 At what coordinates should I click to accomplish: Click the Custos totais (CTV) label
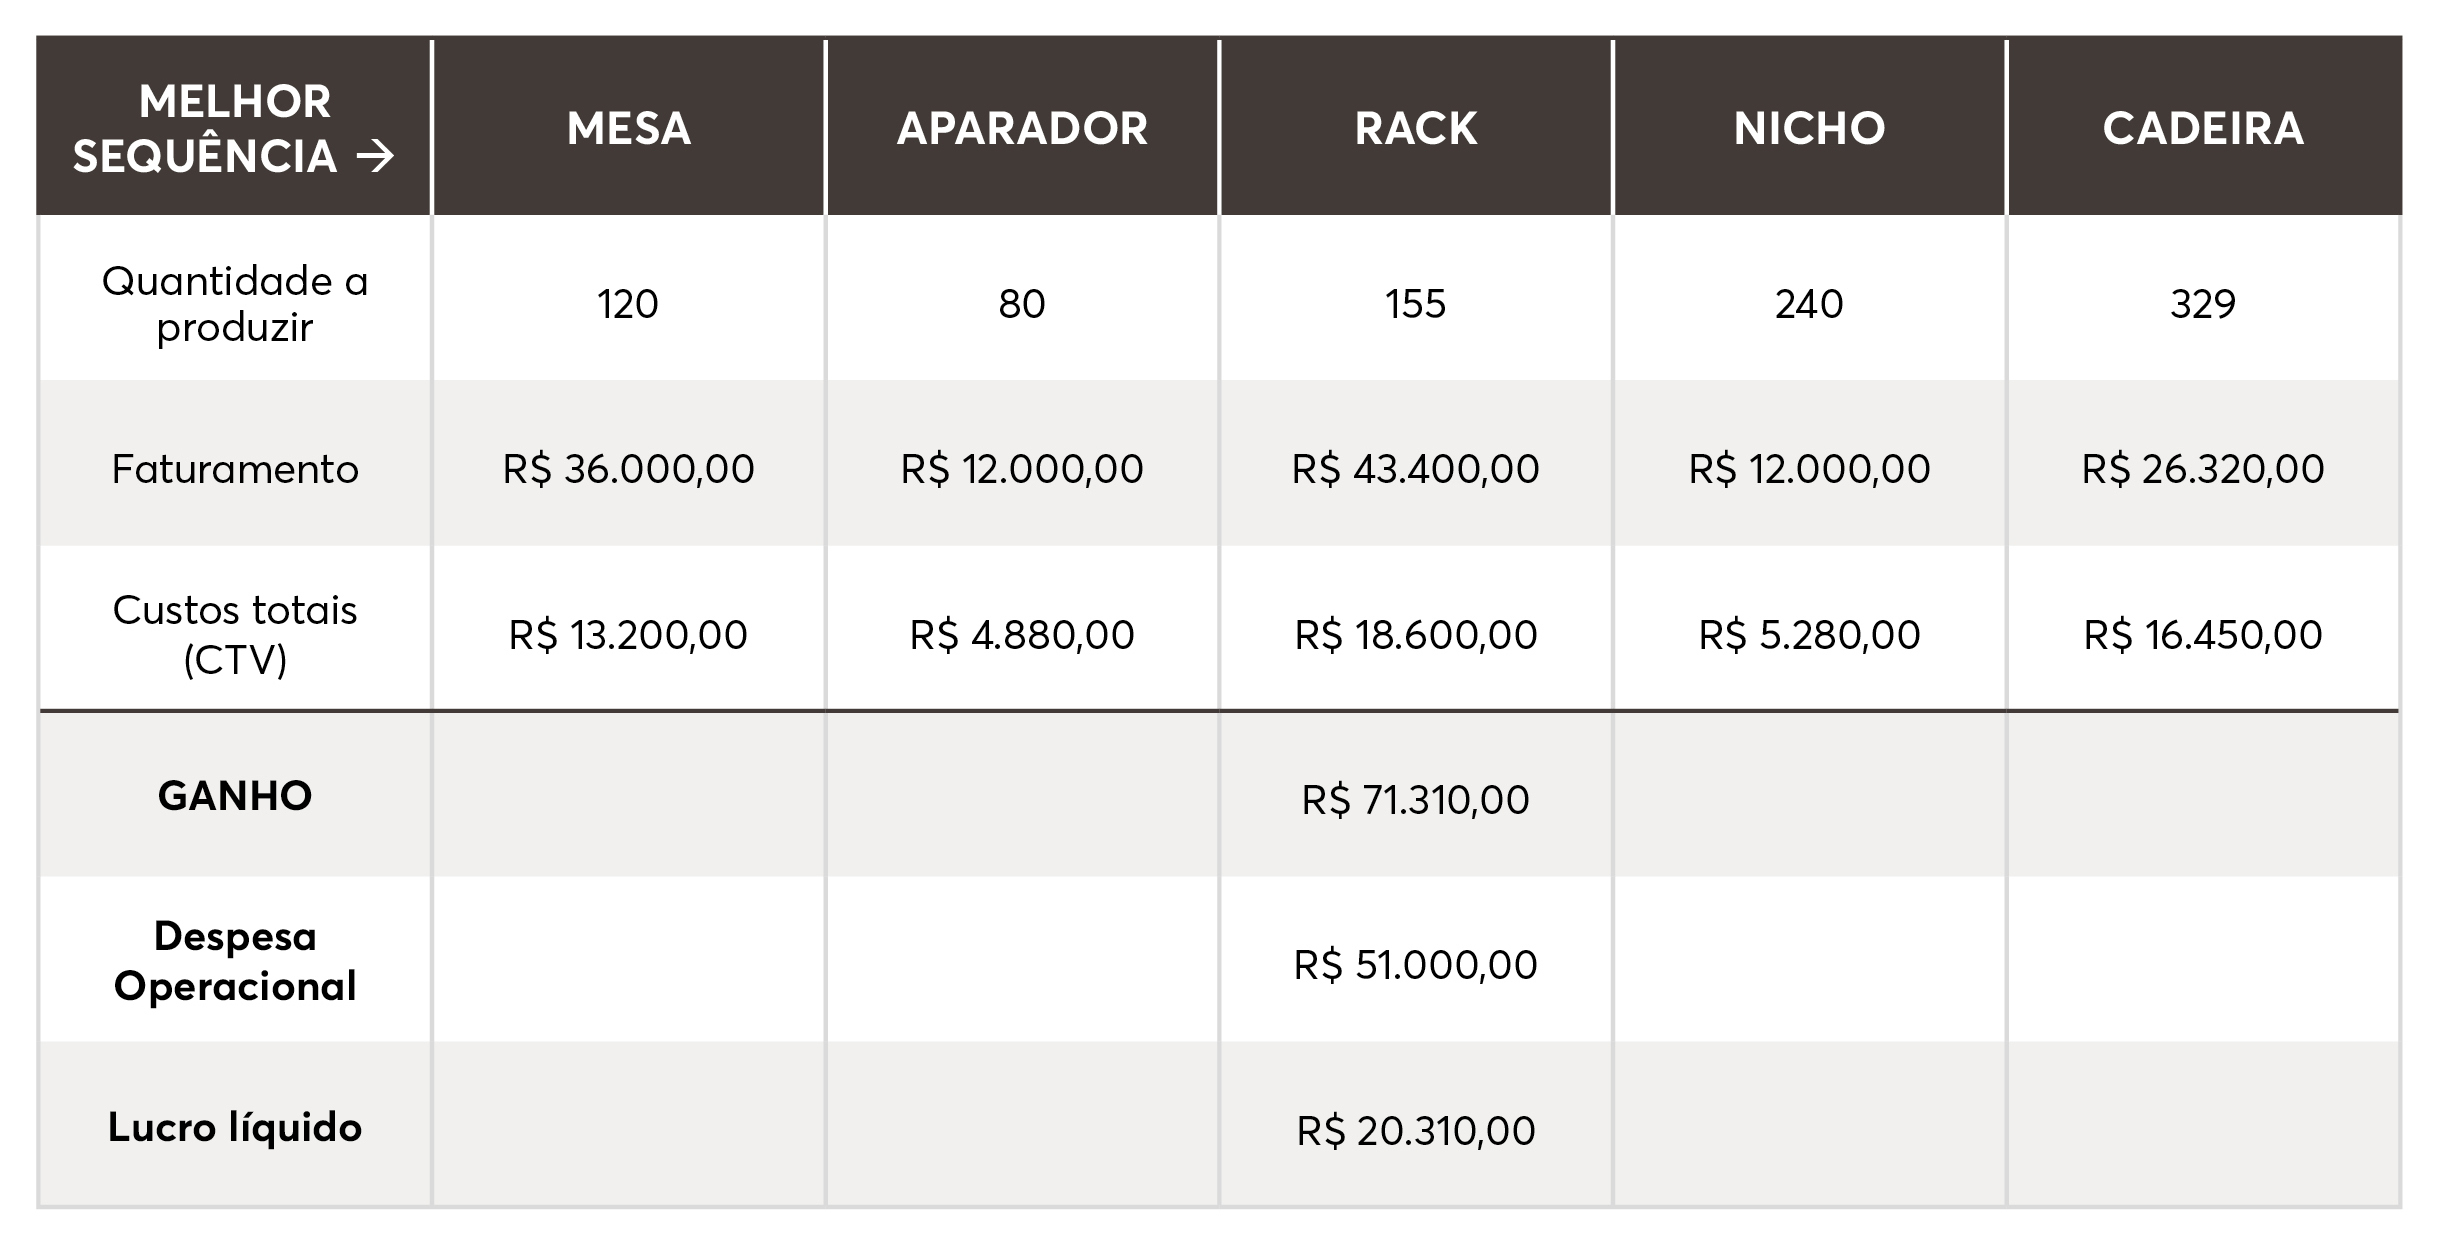(x=235, y=635)
